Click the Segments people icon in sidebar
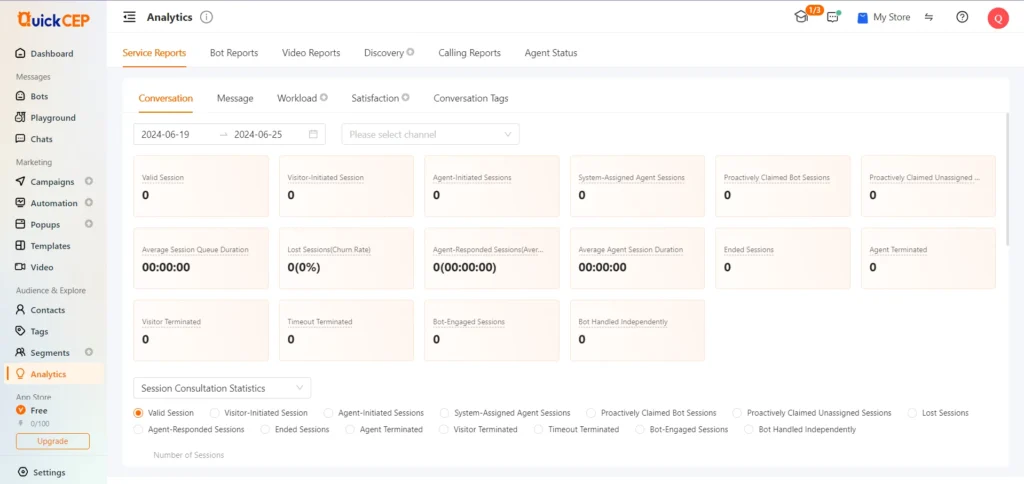Image resolution: width=1024 pixels, height=484 pixels. (x=20, y=353)
